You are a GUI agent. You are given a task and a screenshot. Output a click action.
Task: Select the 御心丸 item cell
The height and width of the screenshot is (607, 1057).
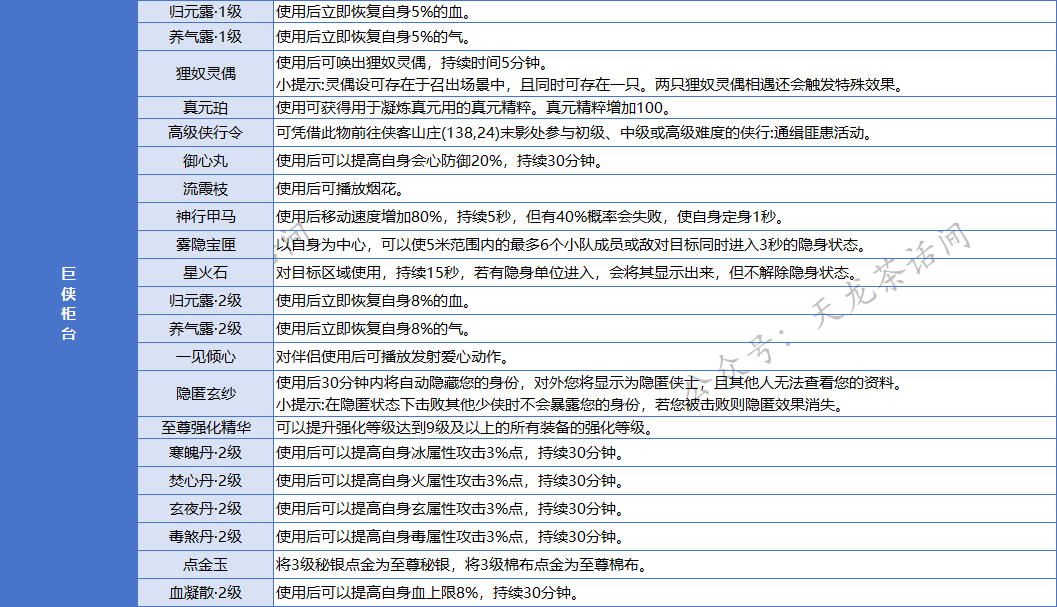(206, 161)
